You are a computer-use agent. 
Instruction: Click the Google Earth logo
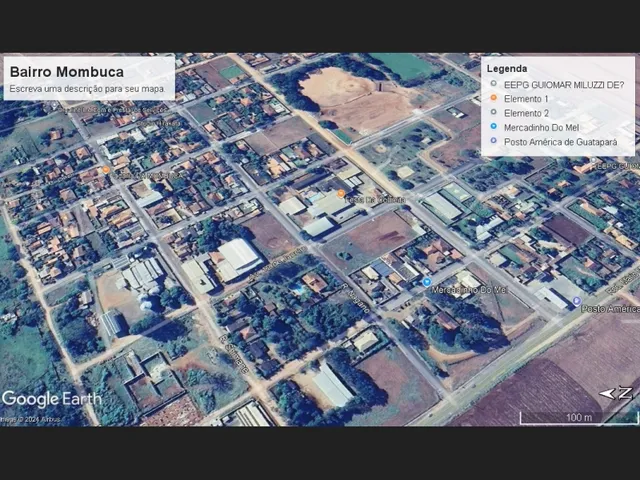[x=51, y=399]
